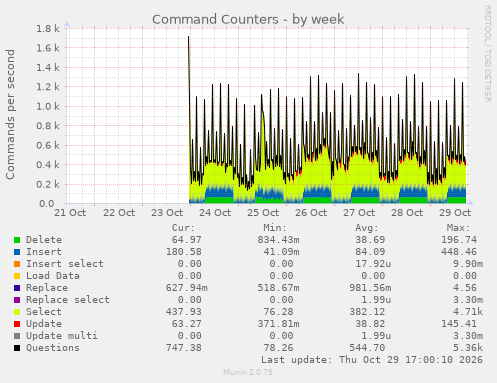This screenshot has width=497, height=383.
Task: Click the 'Min:' column header
Action: tap(275, 228)
